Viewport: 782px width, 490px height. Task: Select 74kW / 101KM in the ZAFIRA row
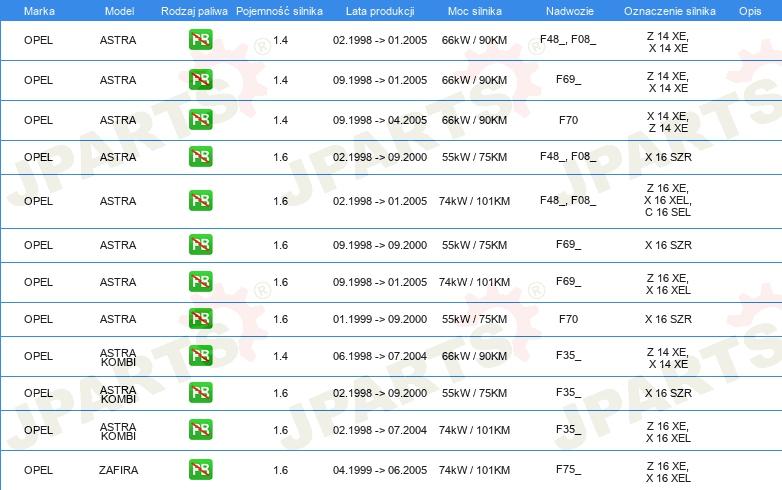coord(474,470)
